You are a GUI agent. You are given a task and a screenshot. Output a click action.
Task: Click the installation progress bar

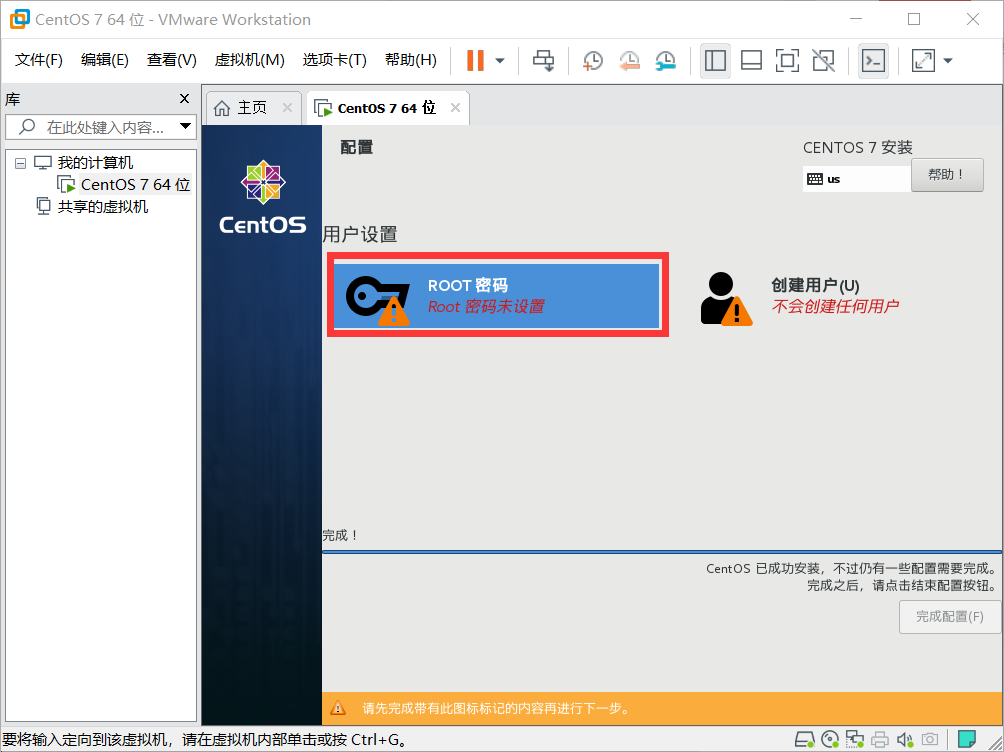[x=662, y=551]
